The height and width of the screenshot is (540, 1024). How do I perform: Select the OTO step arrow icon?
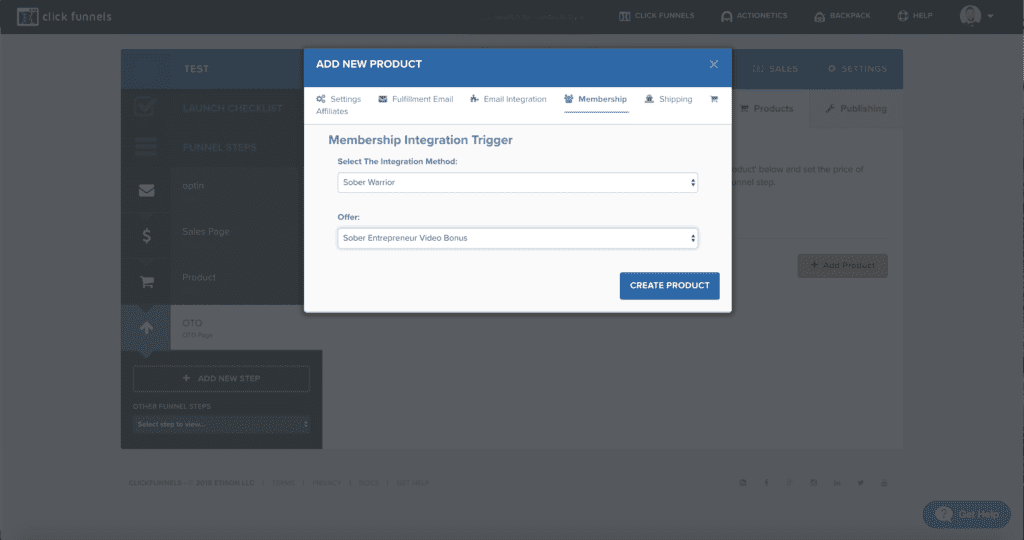pyautogui.click(x=146, y=328)
